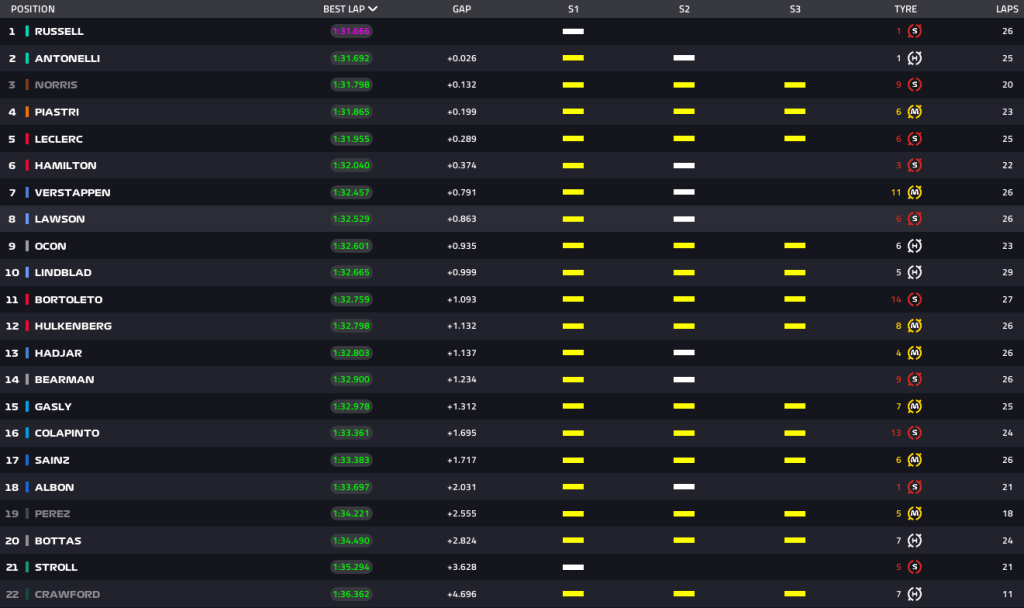Click Hadjar's medium tyre icon
This screenshot has width=1024, height=608.
(x=914, y=353)
